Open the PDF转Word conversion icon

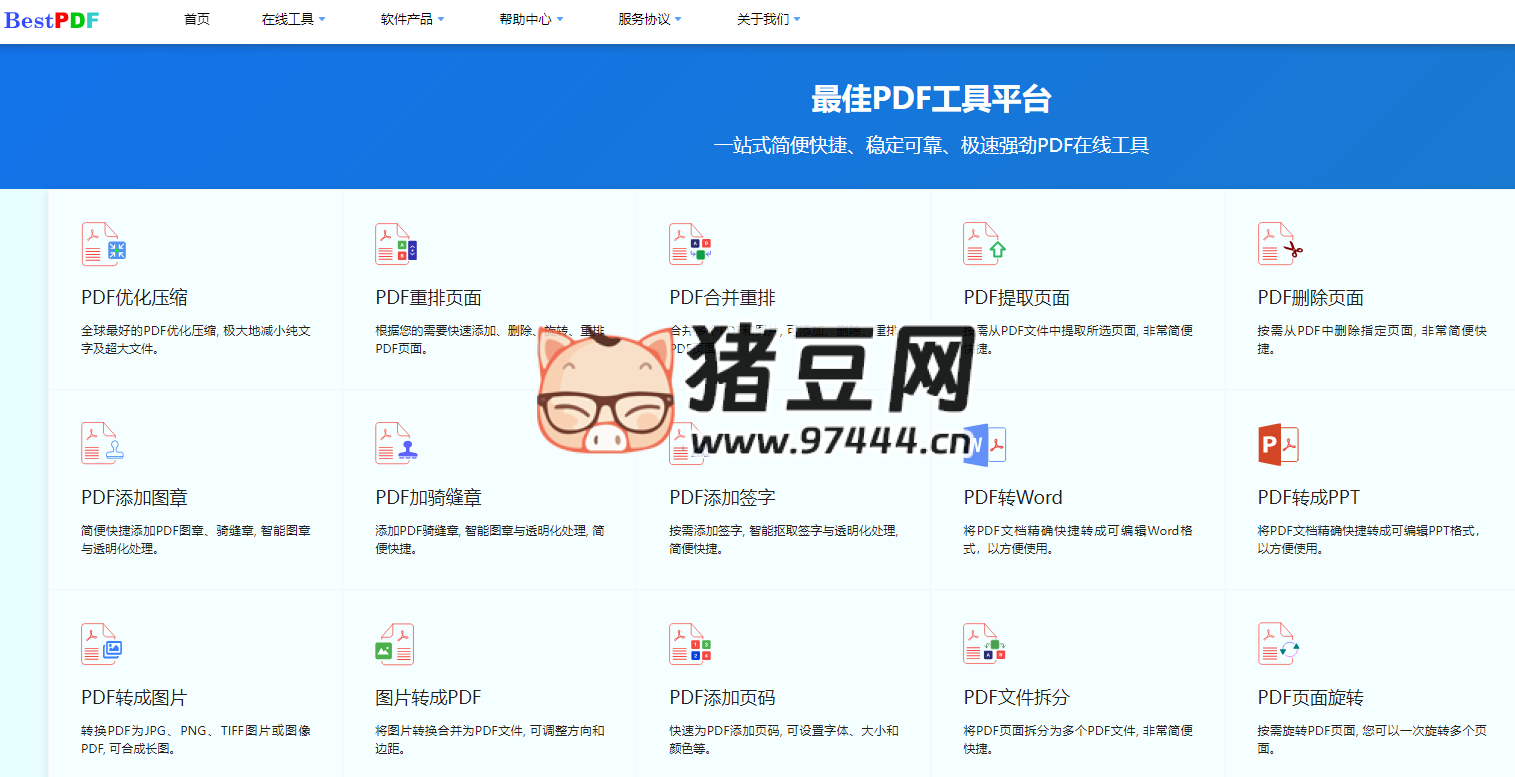[x=983, y=443]
